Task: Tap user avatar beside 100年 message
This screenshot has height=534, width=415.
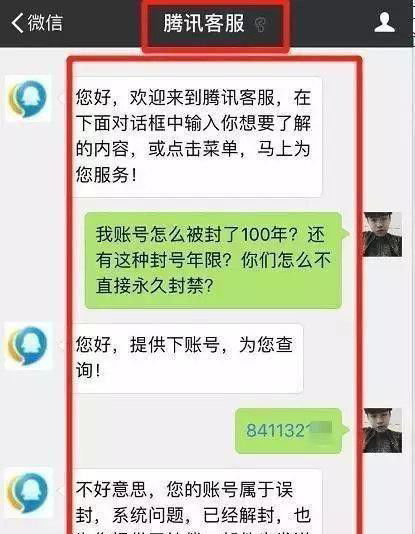Action: [382, 234]
